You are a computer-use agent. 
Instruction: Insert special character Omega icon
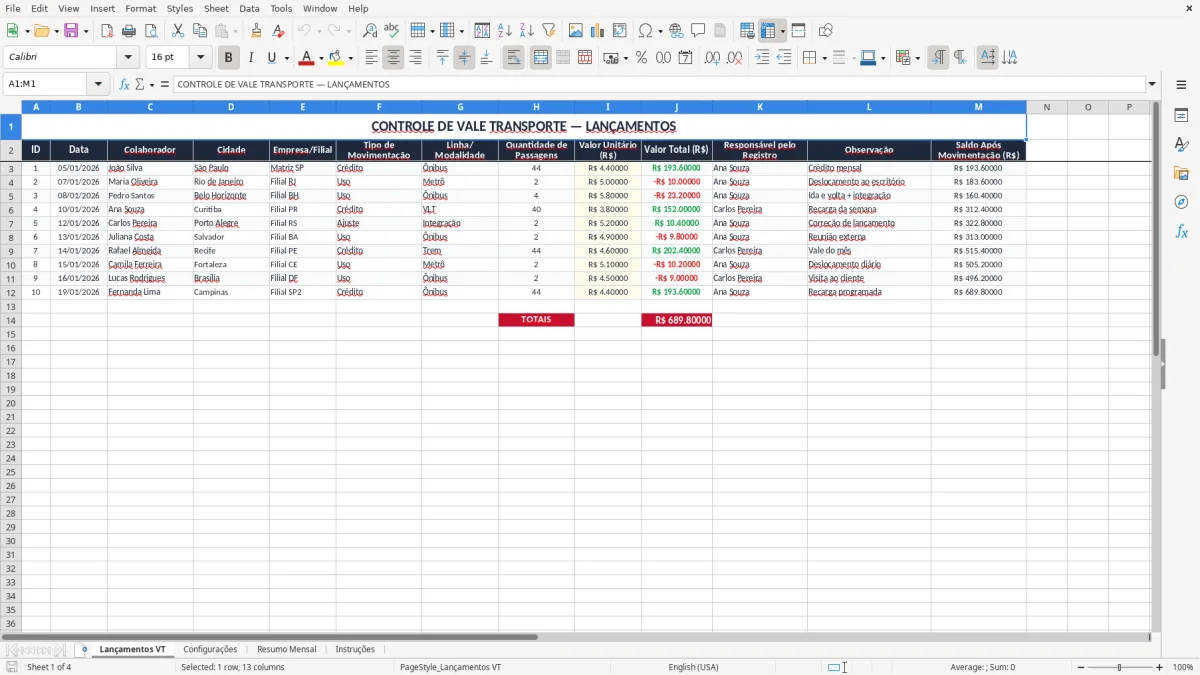pyautogui.click(x=645, y=31)
